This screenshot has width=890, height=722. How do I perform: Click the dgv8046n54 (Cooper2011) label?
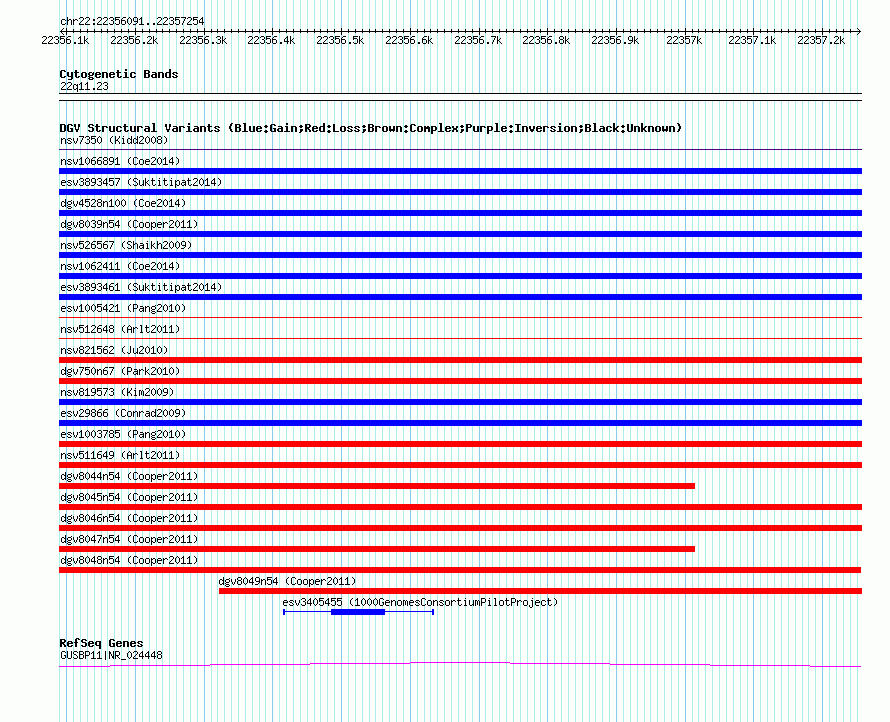pos(129,518)
